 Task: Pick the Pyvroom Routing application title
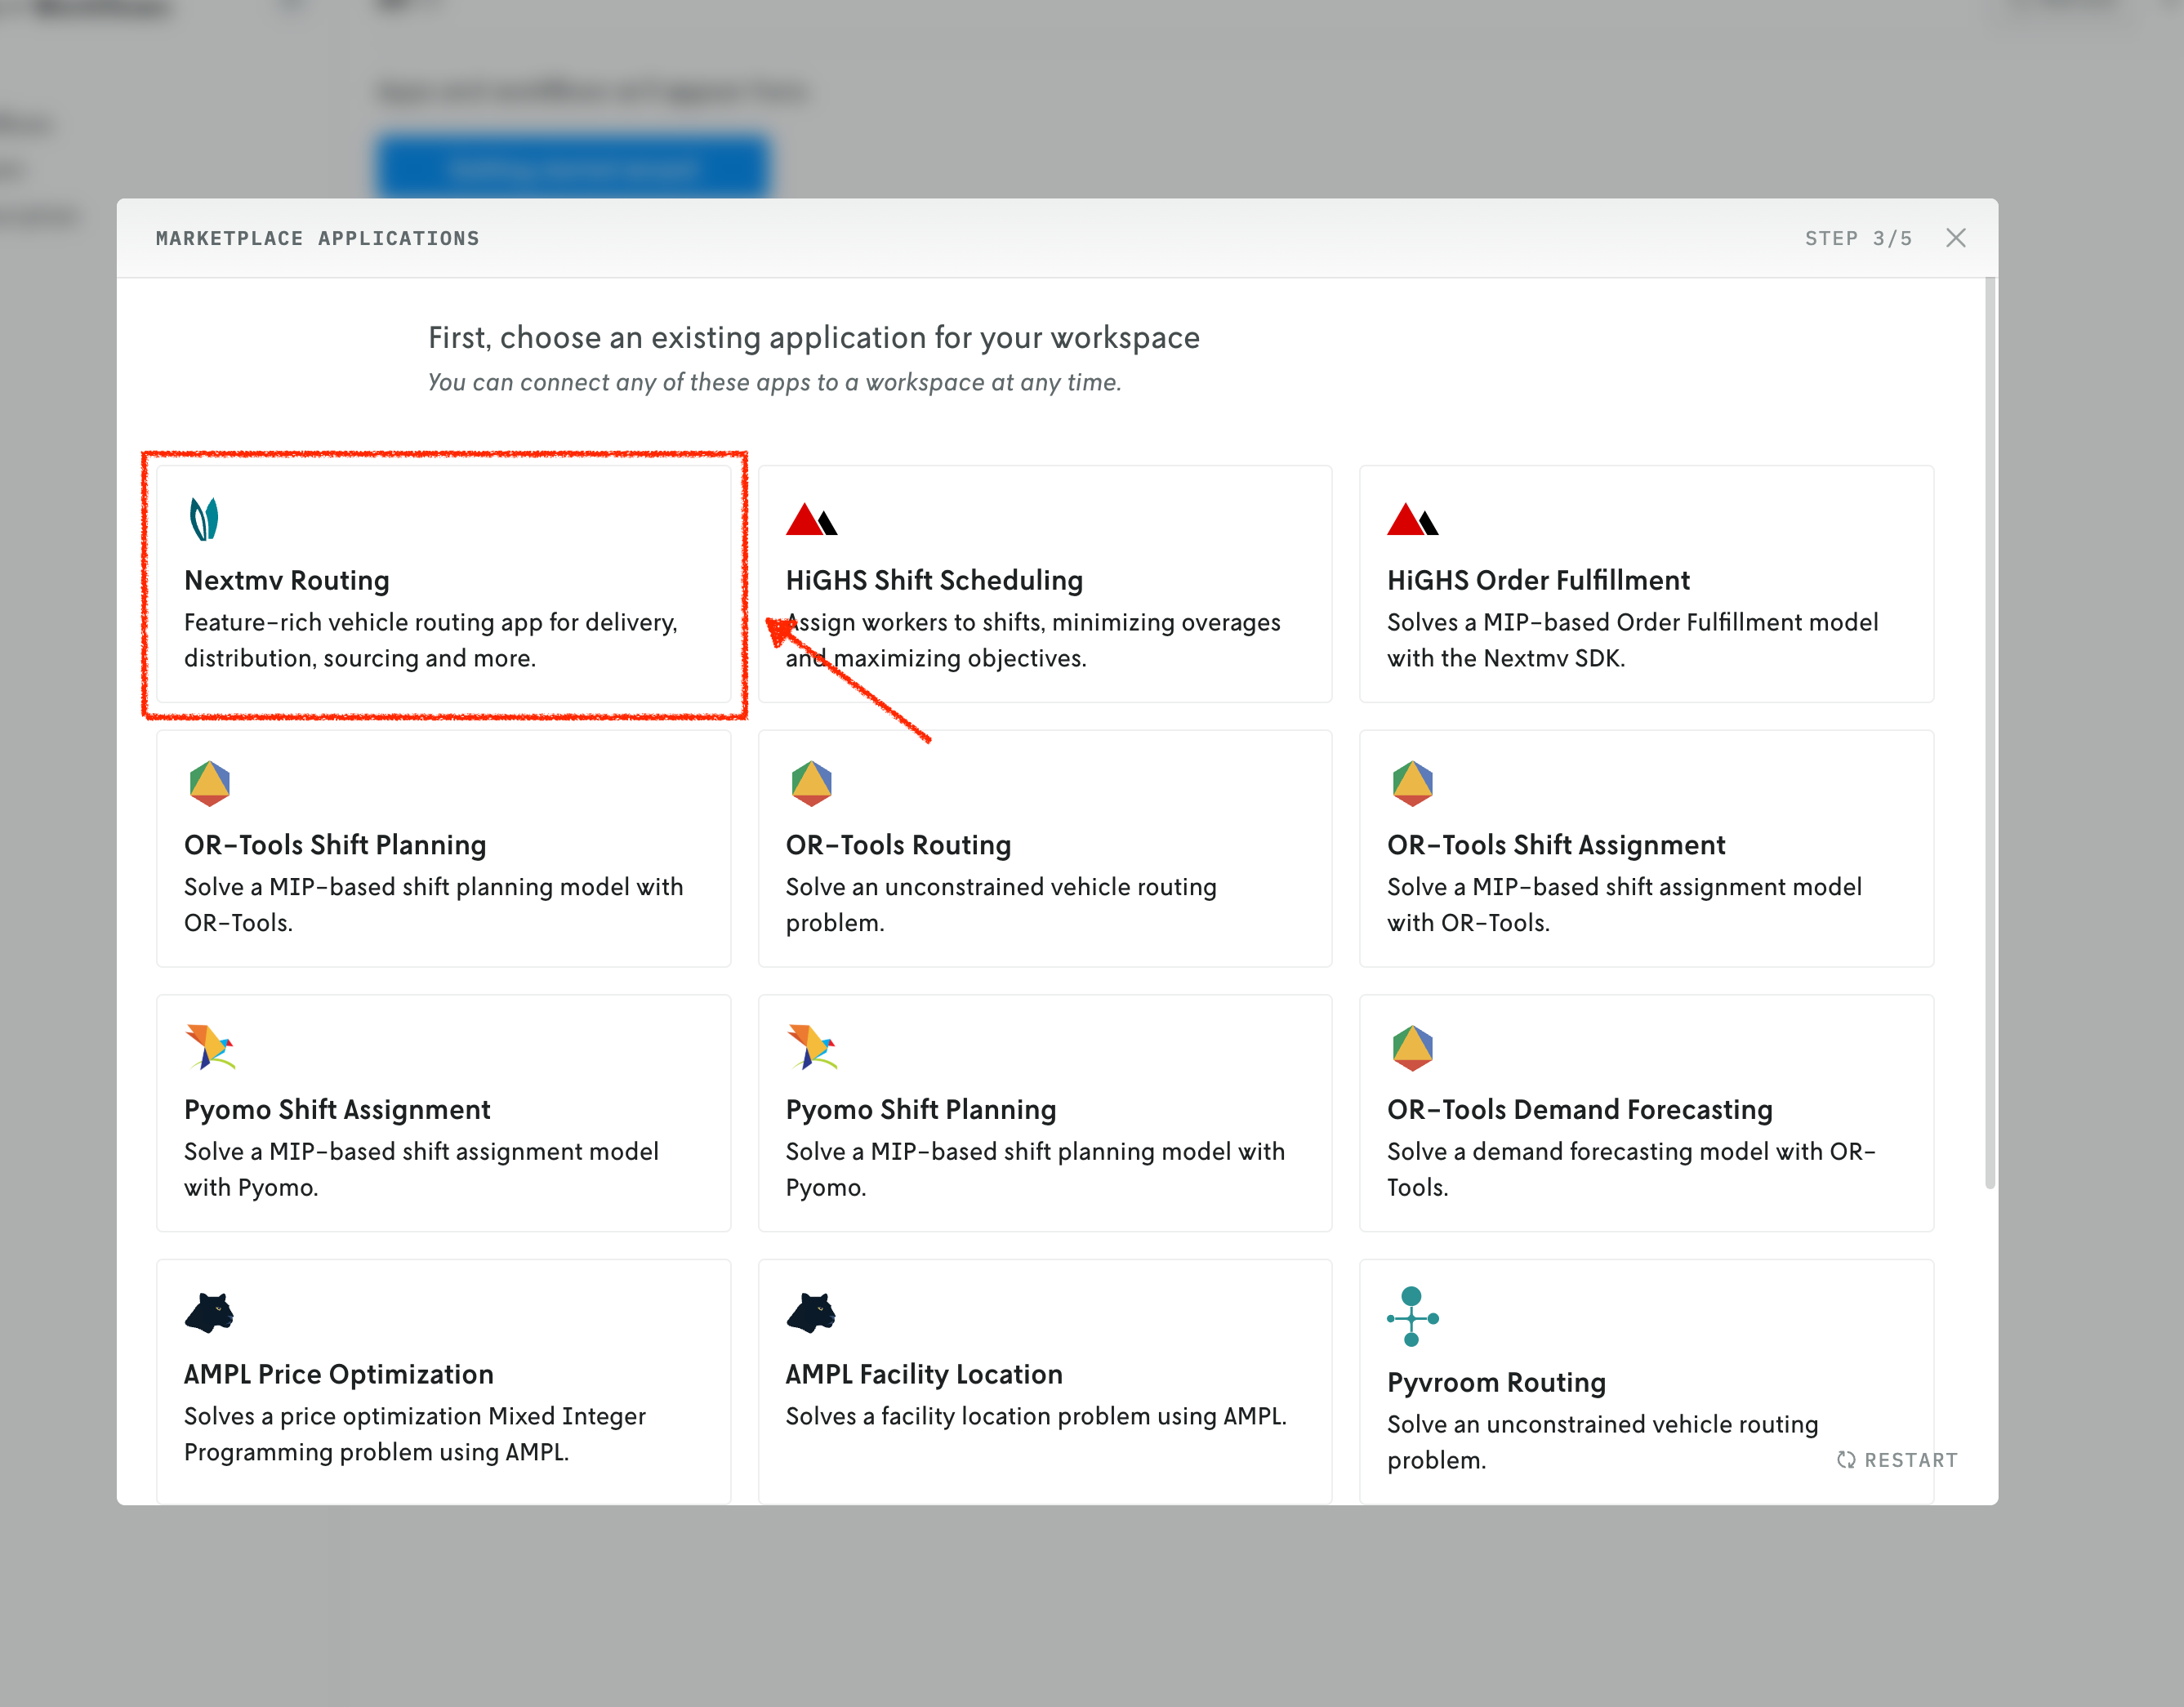pos(1496,1382)
